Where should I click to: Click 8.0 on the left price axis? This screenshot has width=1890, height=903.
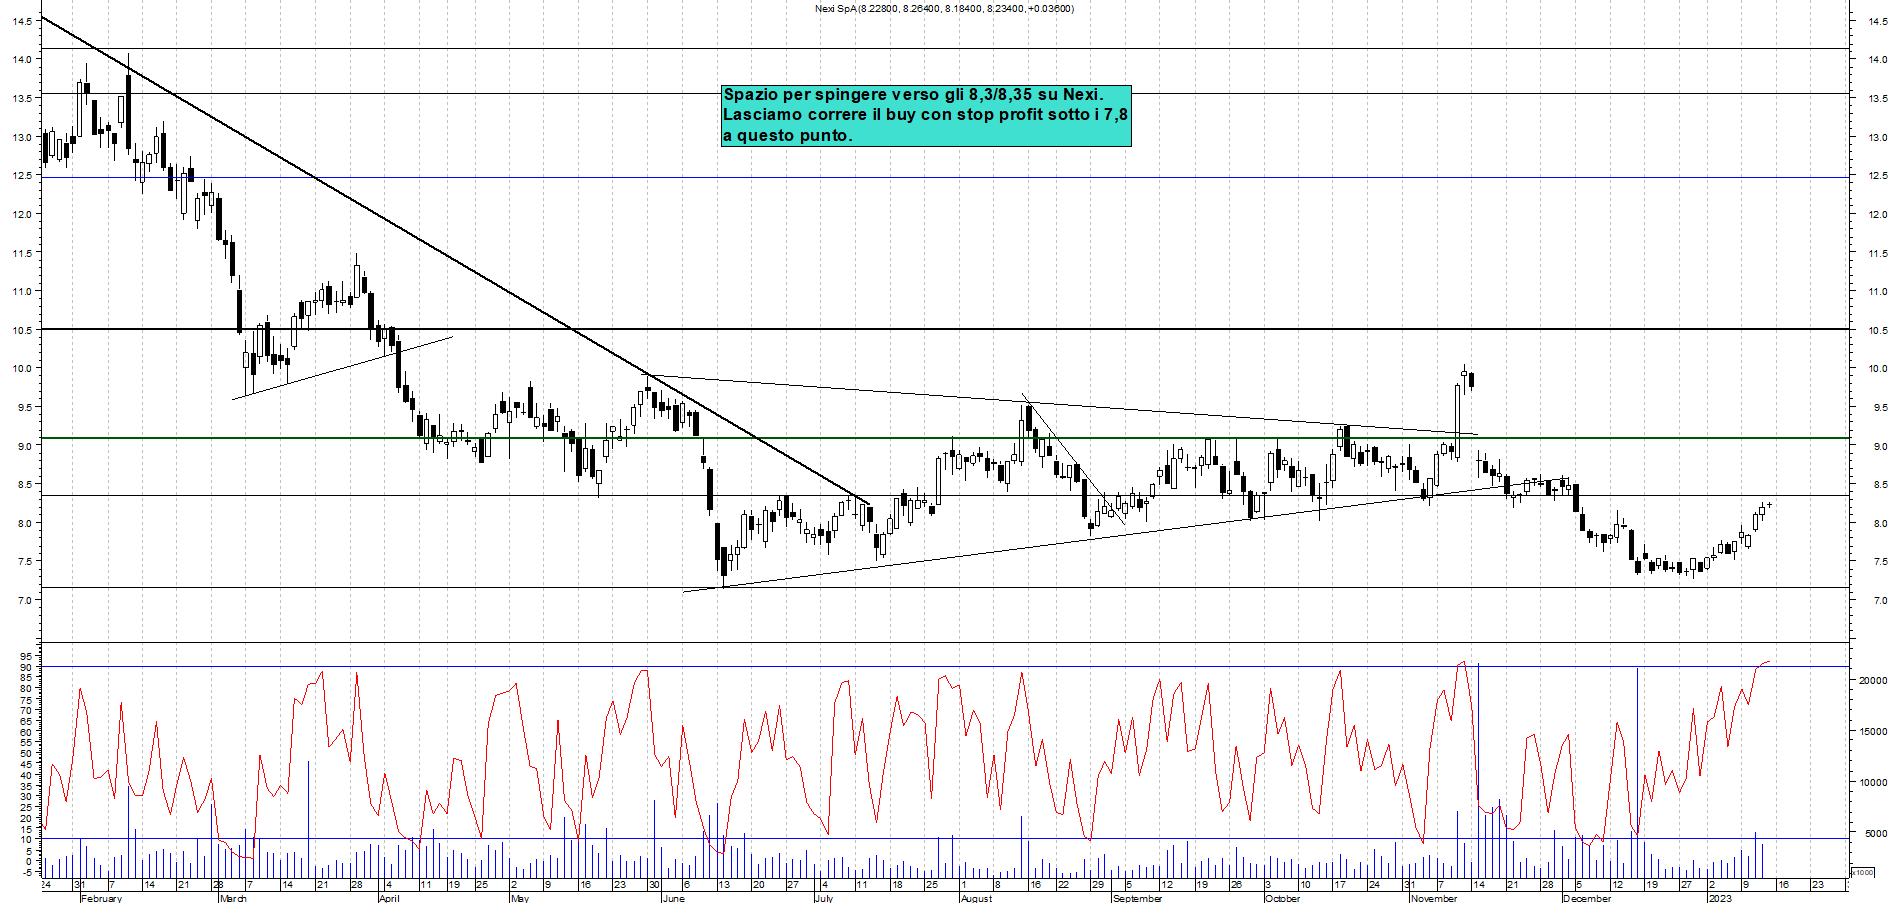[24, 523]
